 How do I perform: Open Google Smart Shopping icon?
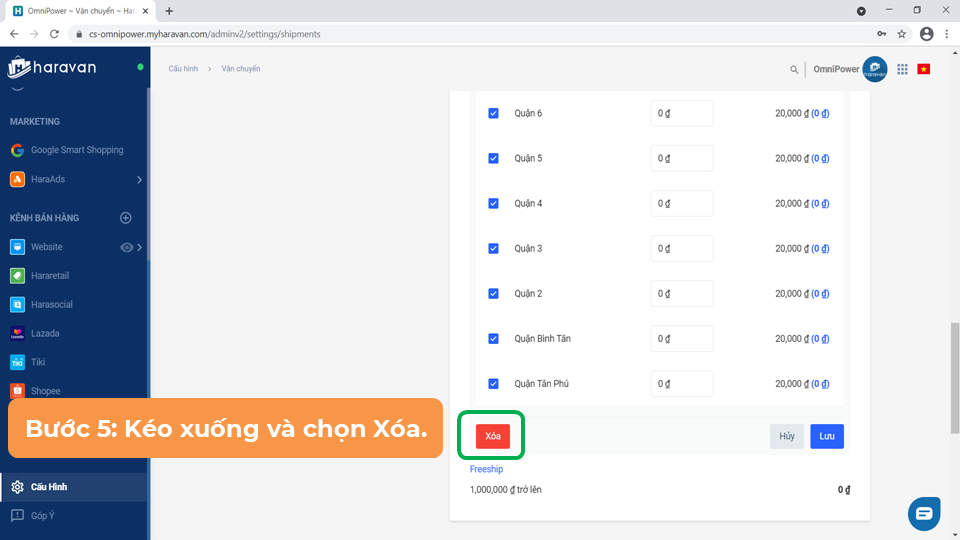[x=17, y=150]
